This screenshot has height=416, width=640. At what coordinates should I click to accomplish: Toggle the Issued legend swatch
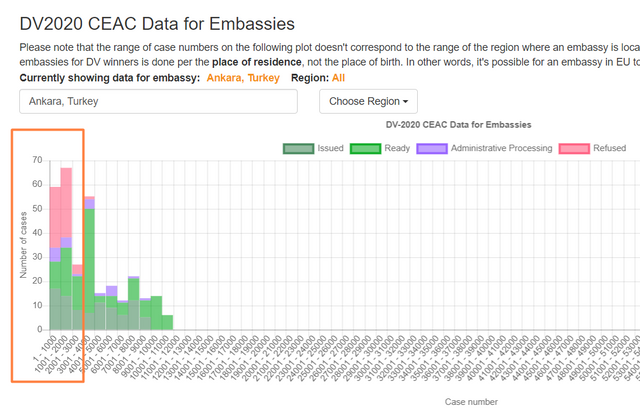pos(298,148)
